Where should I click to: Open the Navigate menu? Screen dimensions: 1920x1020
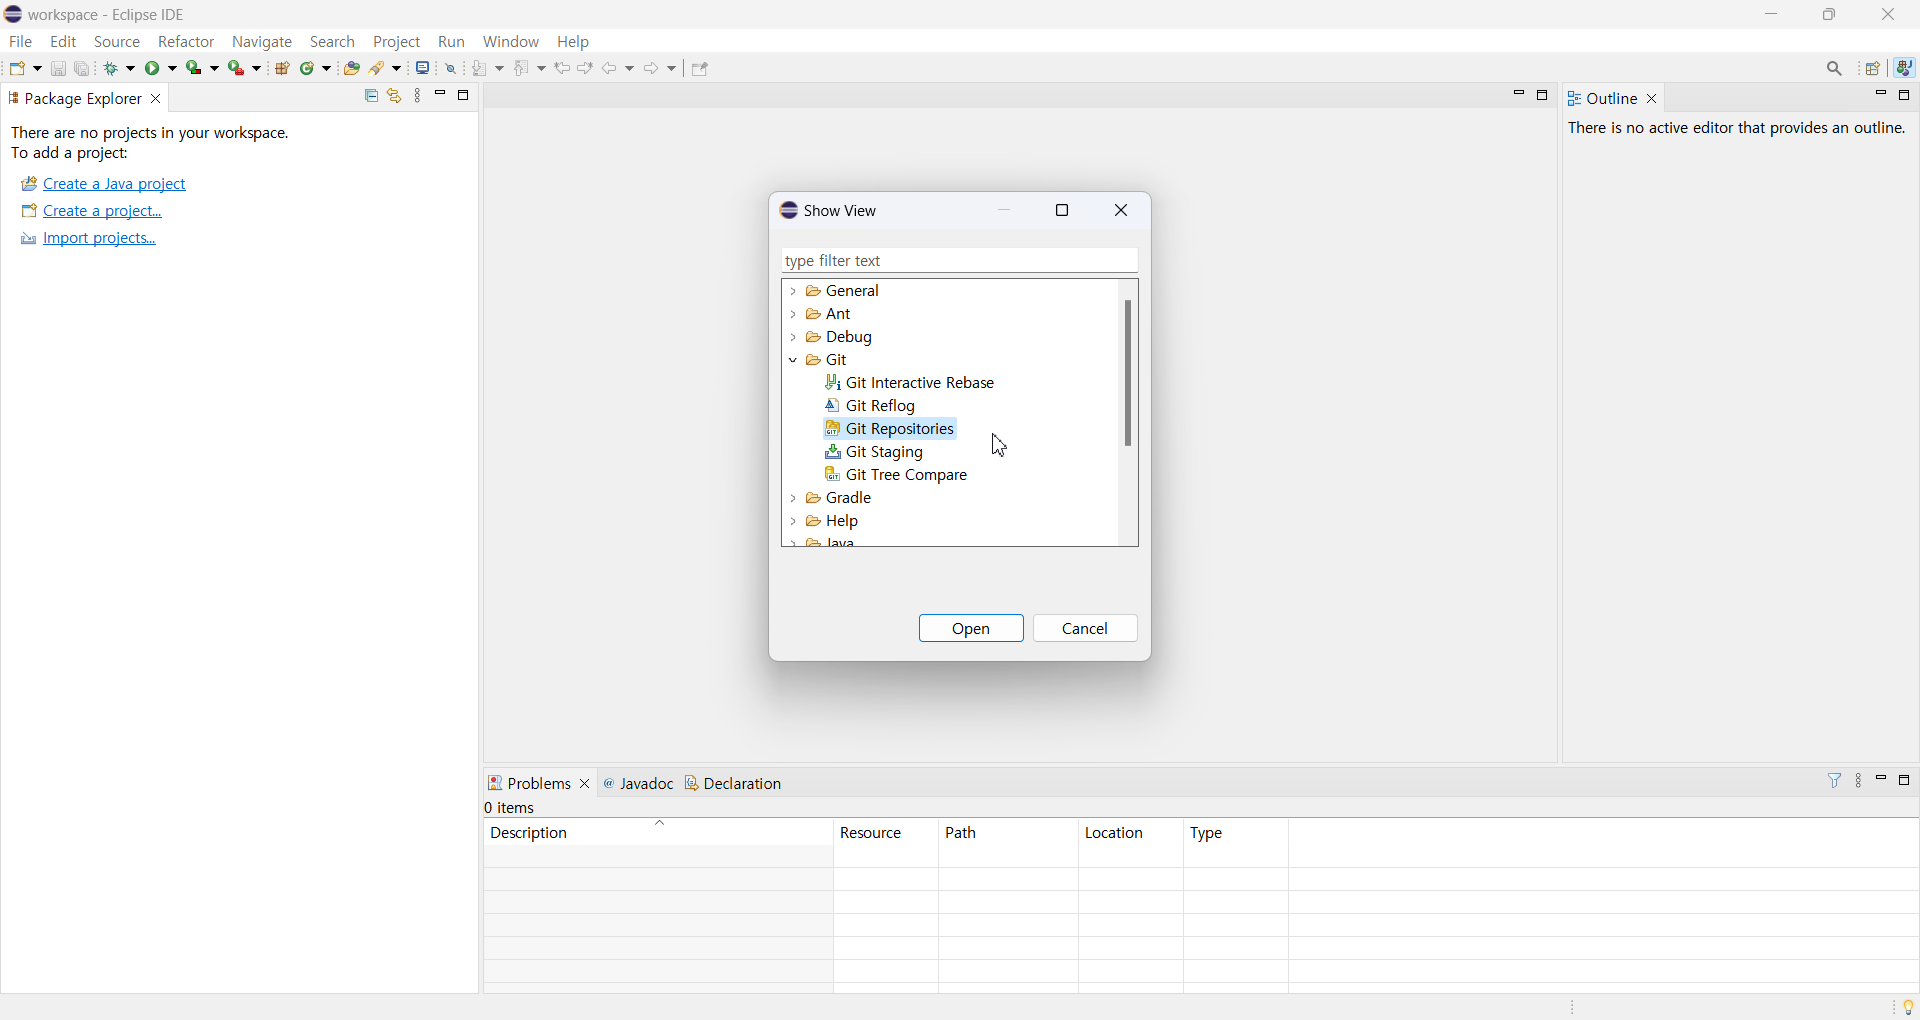[262, 42]
